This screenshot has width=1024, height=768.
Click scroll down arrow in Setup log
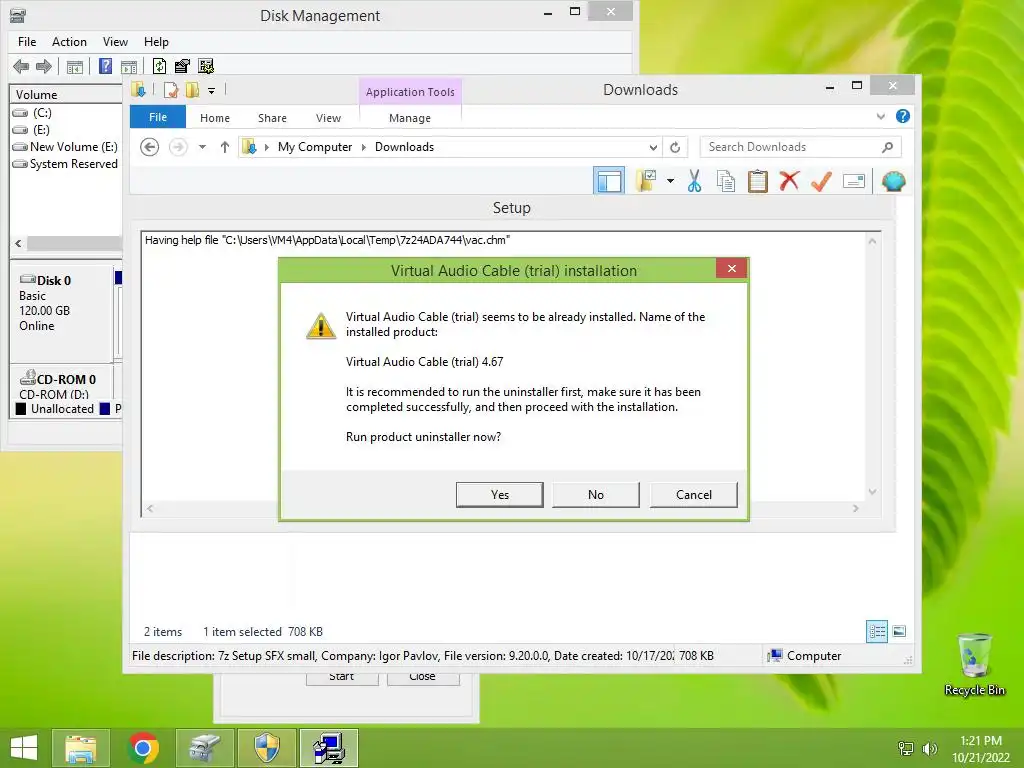[x=872, y=492]
